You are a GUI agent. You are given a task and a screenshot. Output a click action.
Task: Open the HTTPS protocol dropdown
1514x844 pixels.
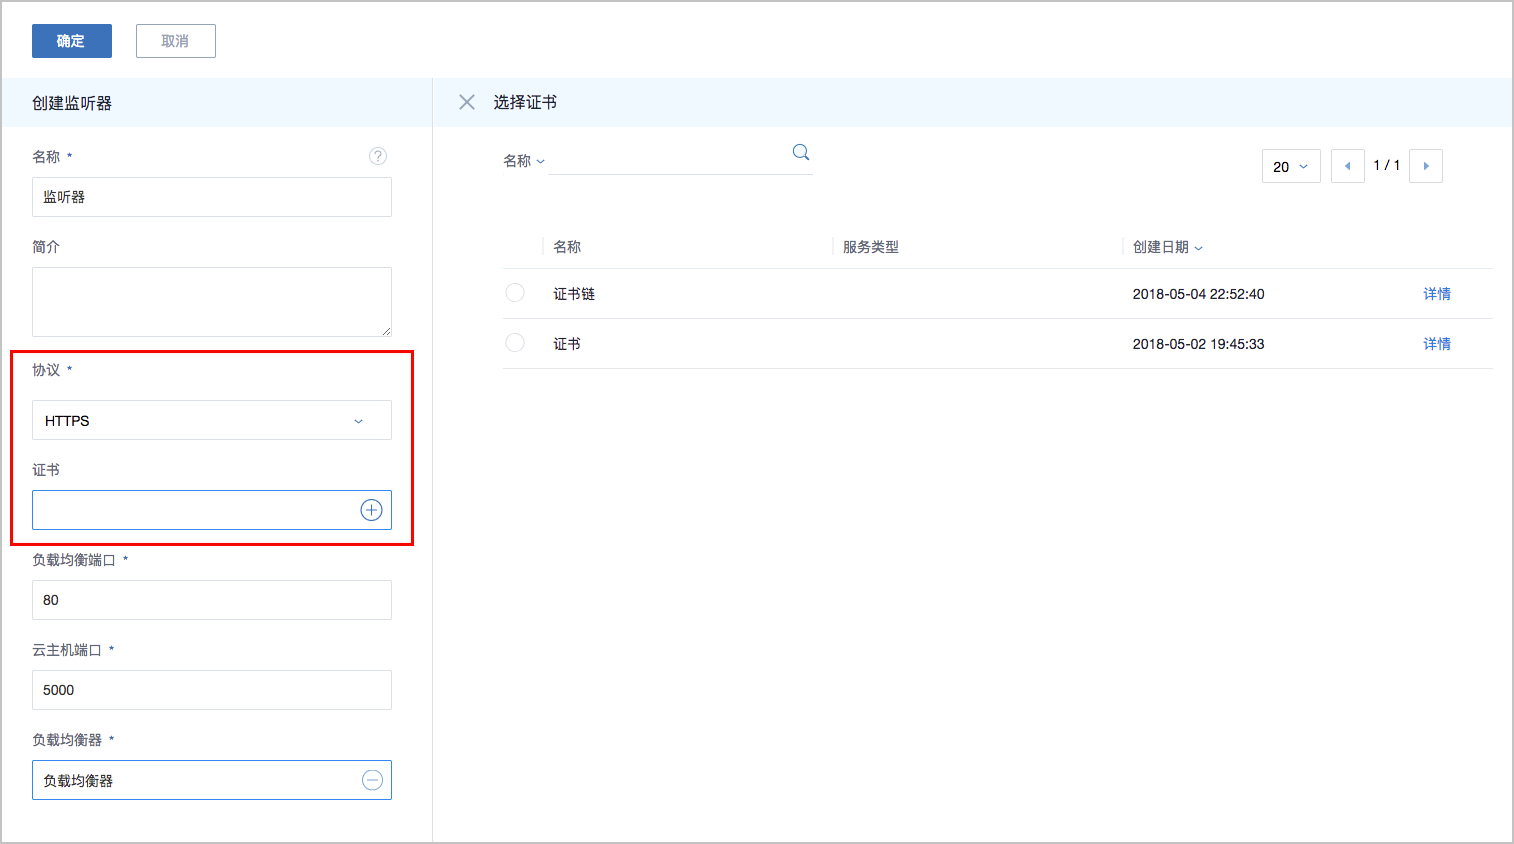click(x=212, y=421)
